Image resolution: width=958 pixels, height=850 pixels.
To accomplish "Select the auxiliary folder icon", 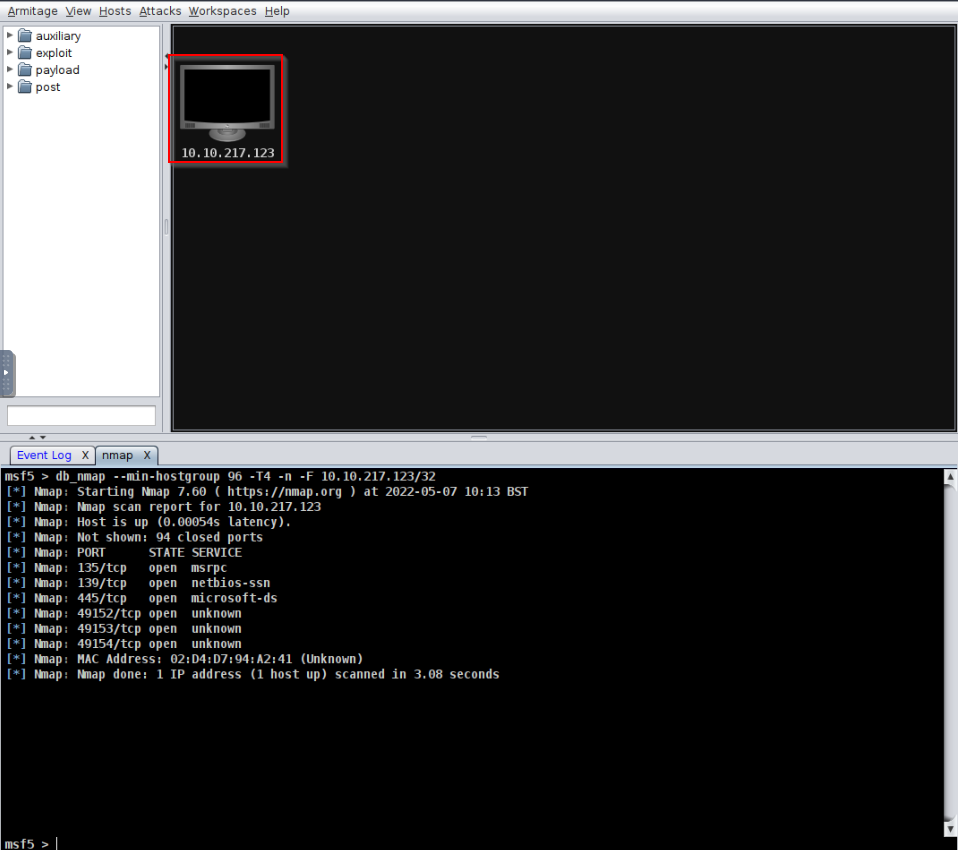I will 24,35.
